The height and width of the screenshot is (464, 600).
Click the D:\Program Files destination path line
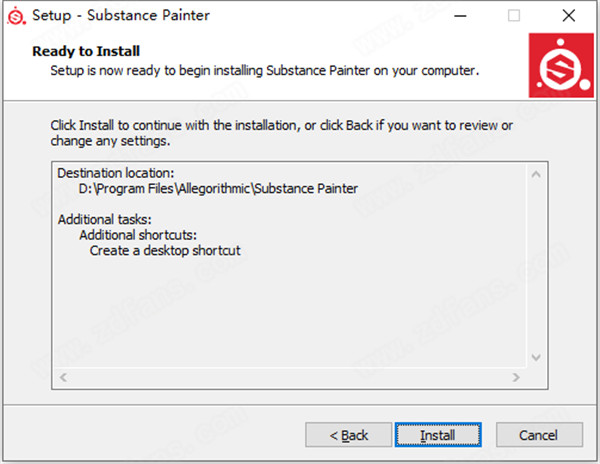point(218,189)
